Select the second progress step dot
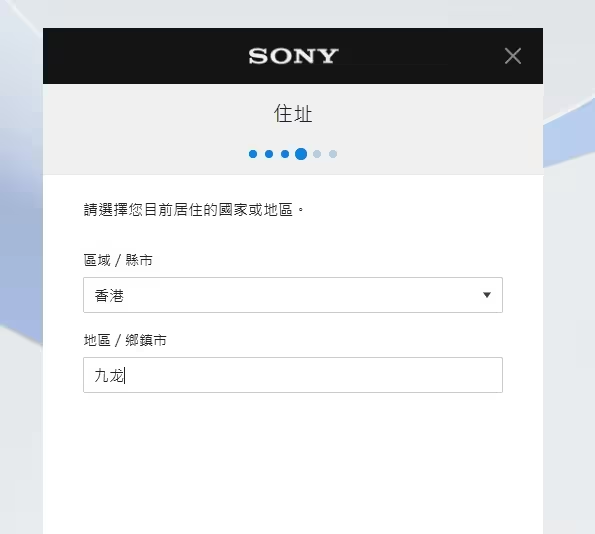The height and width of the screenshot is (534, 595). pyautogui.click(x=269, y=154)
